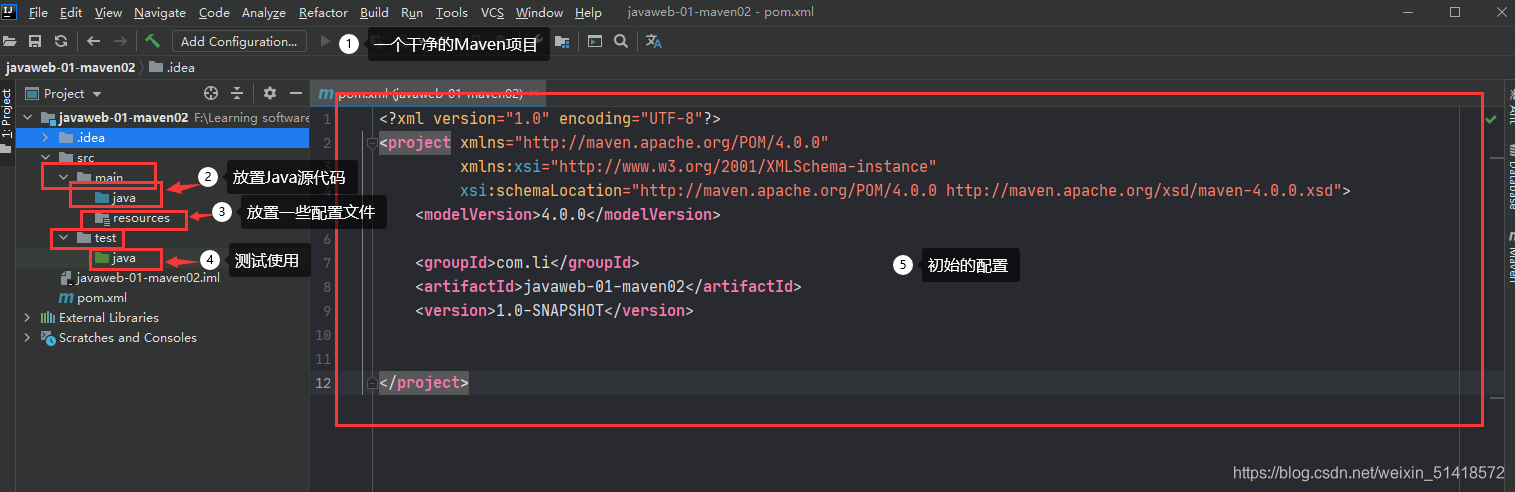Click the Add Configuration... button
This screenshot has height=492, width=1515.
click(239, 41)
